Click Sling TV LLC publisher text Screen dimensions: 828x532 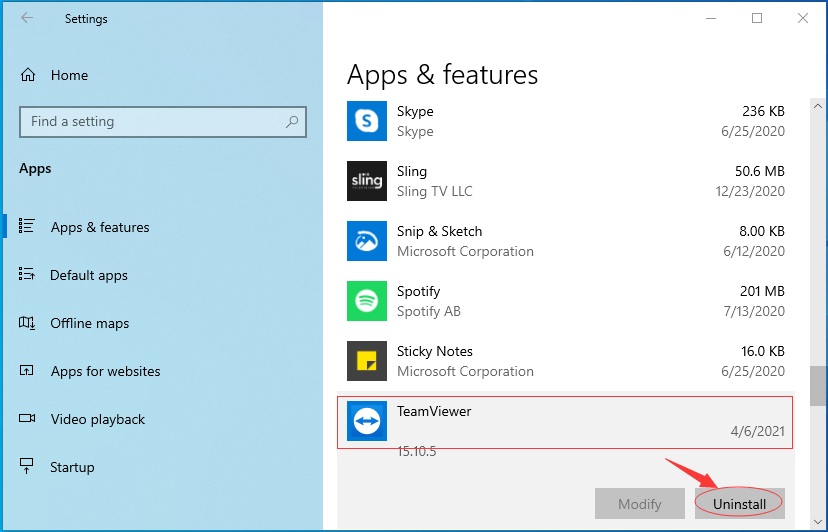[x=435, y=191]
